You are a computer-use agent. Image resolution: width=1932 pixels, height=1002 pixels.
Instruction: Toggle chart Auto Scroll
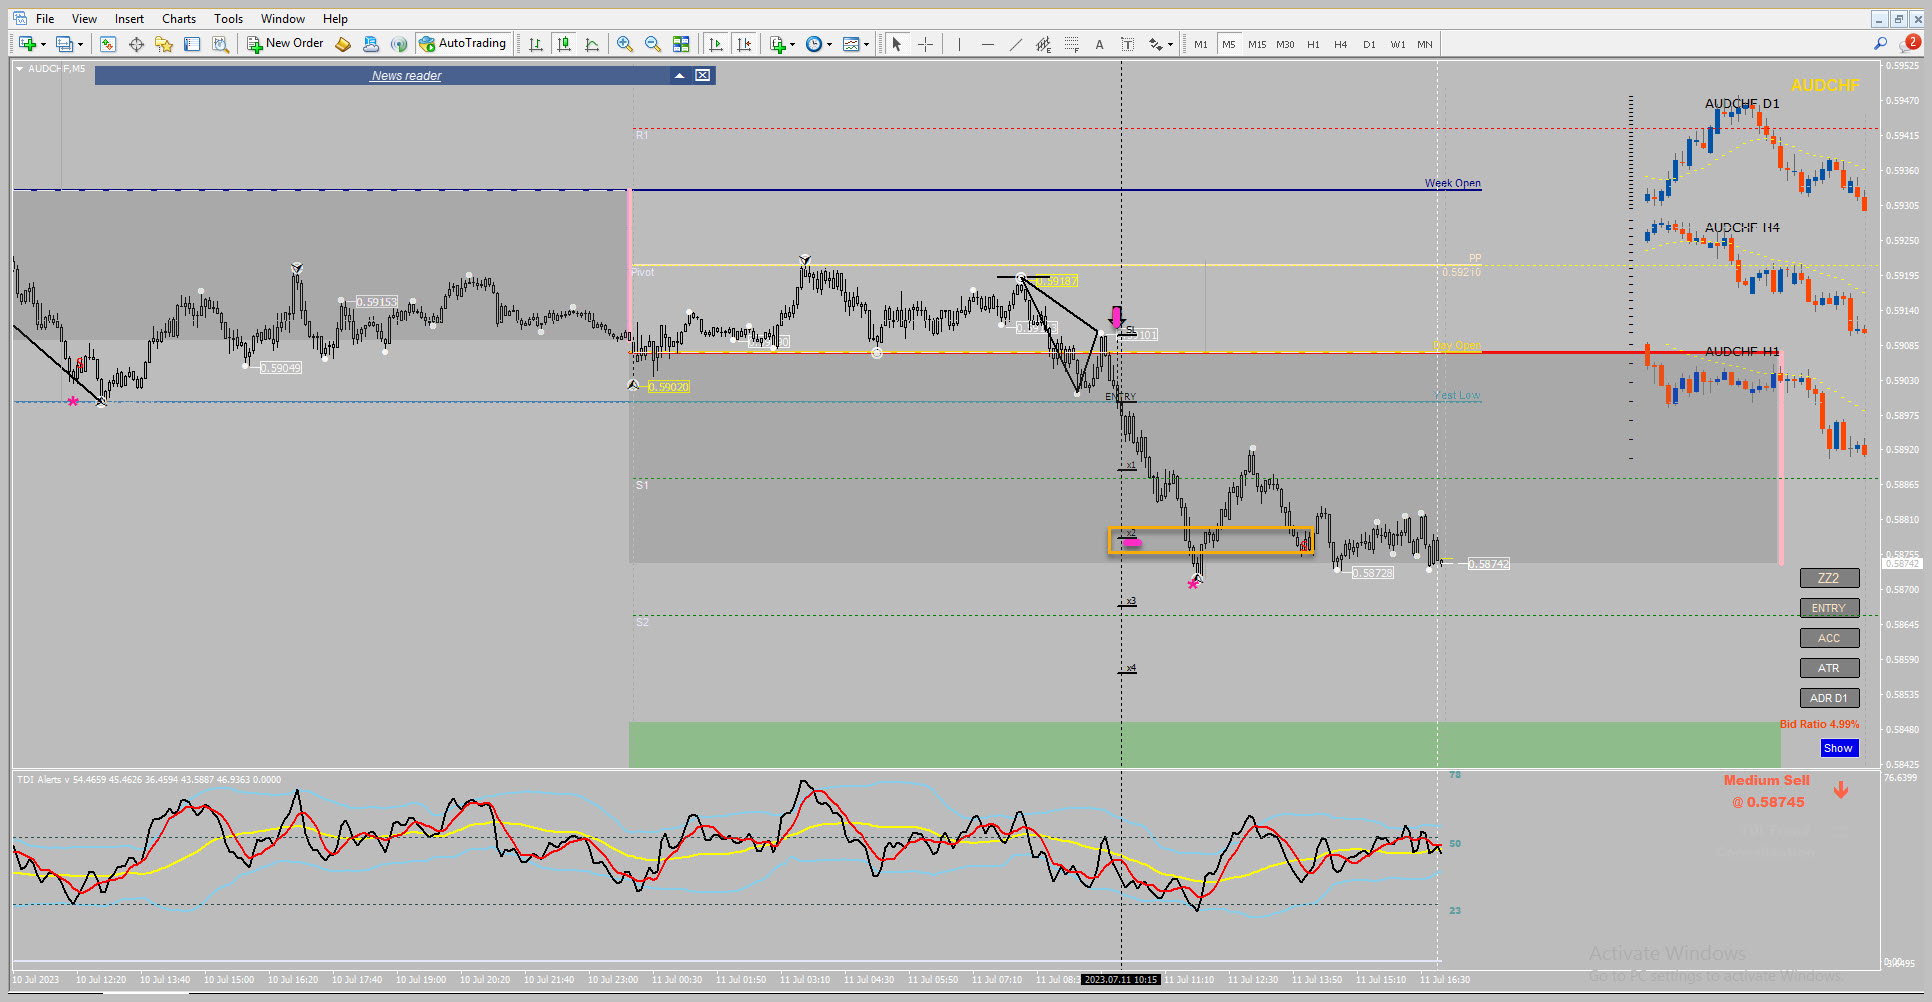pos(716,44)
